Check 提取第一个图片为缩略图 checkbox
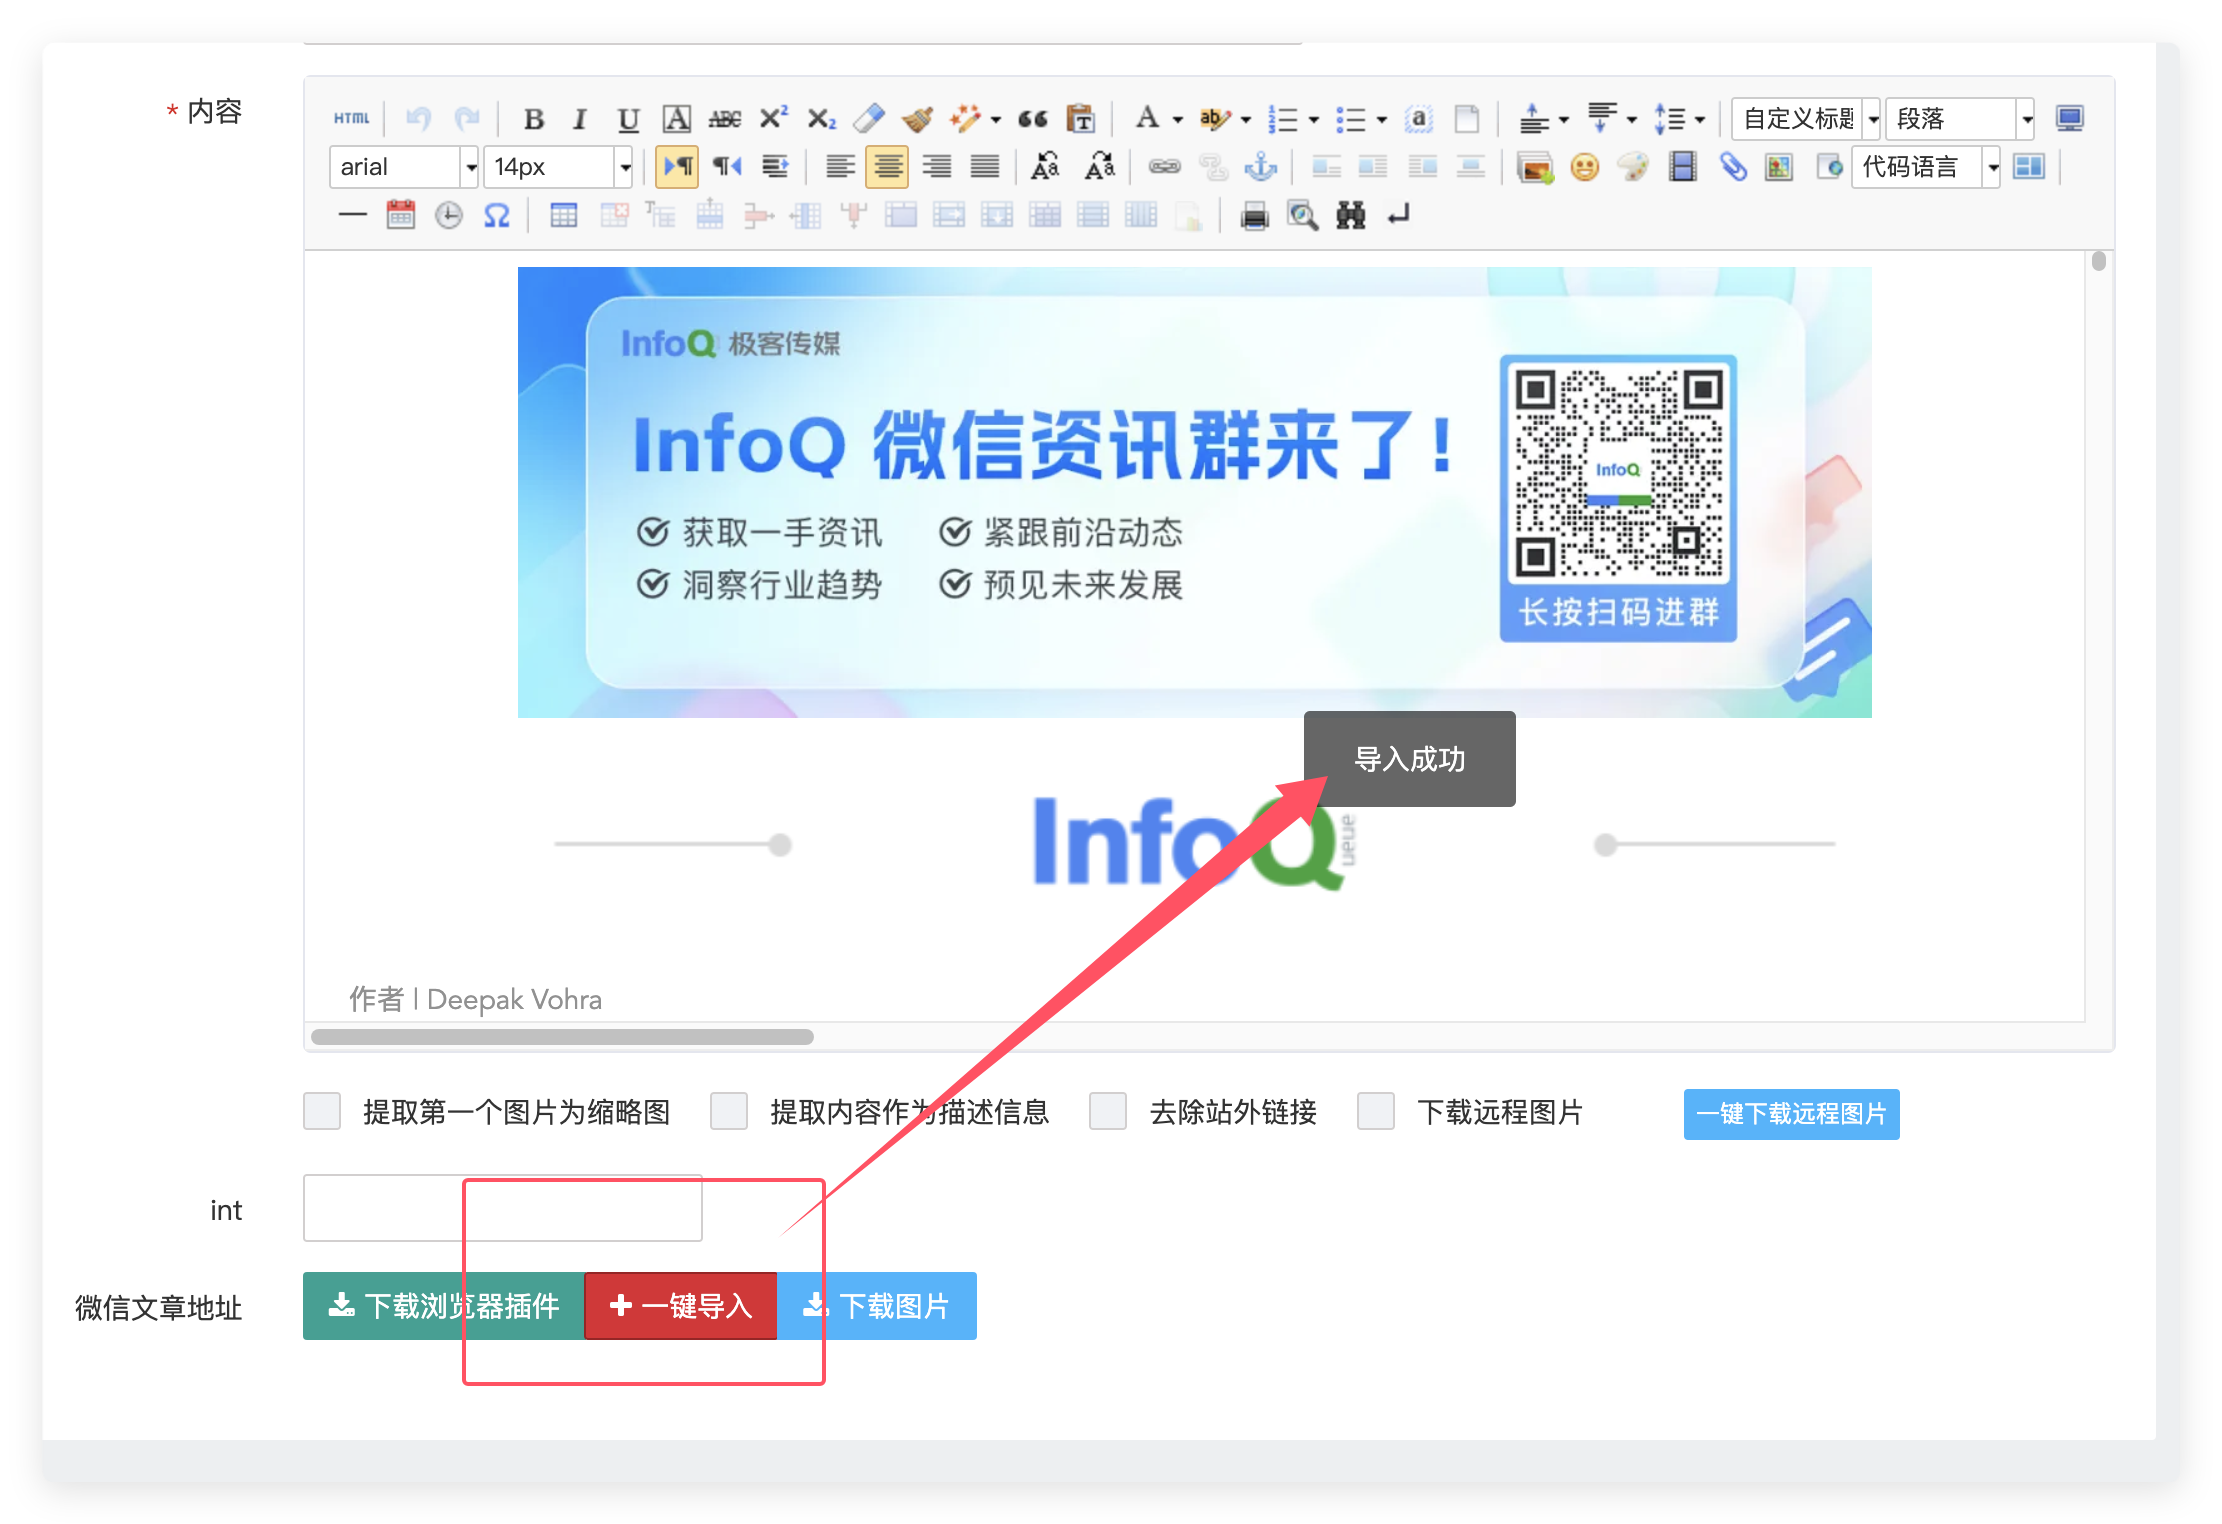Screen dimensions: 2222x1524 pos(322,1111)
